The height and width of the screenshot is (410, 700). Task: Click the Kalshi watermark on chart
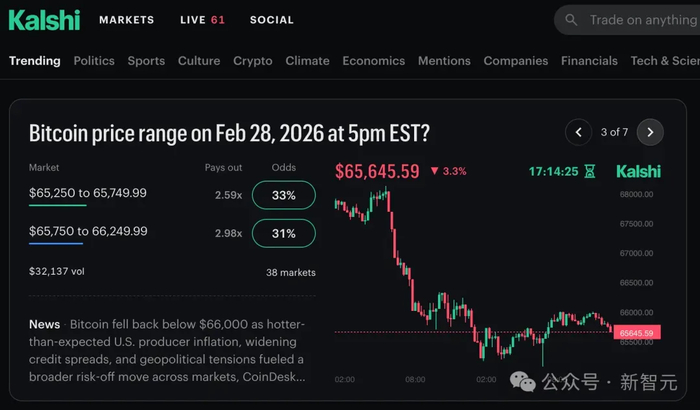coord(638,172)
